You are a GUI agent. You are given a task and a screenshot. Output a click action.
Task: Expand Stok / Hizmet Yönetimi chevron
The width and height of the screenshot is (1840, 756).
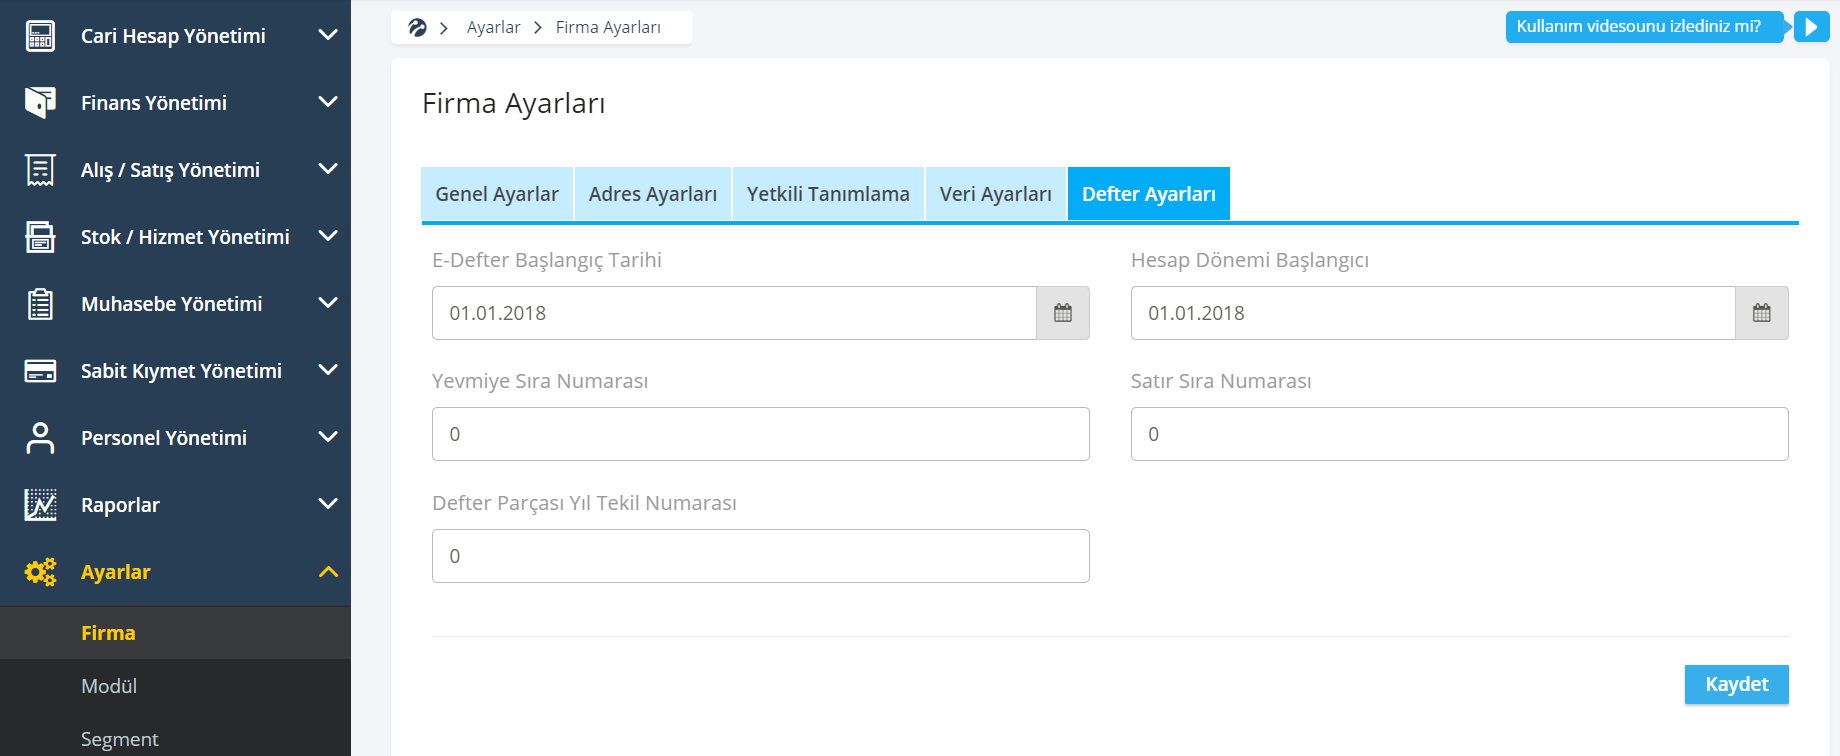327,236
